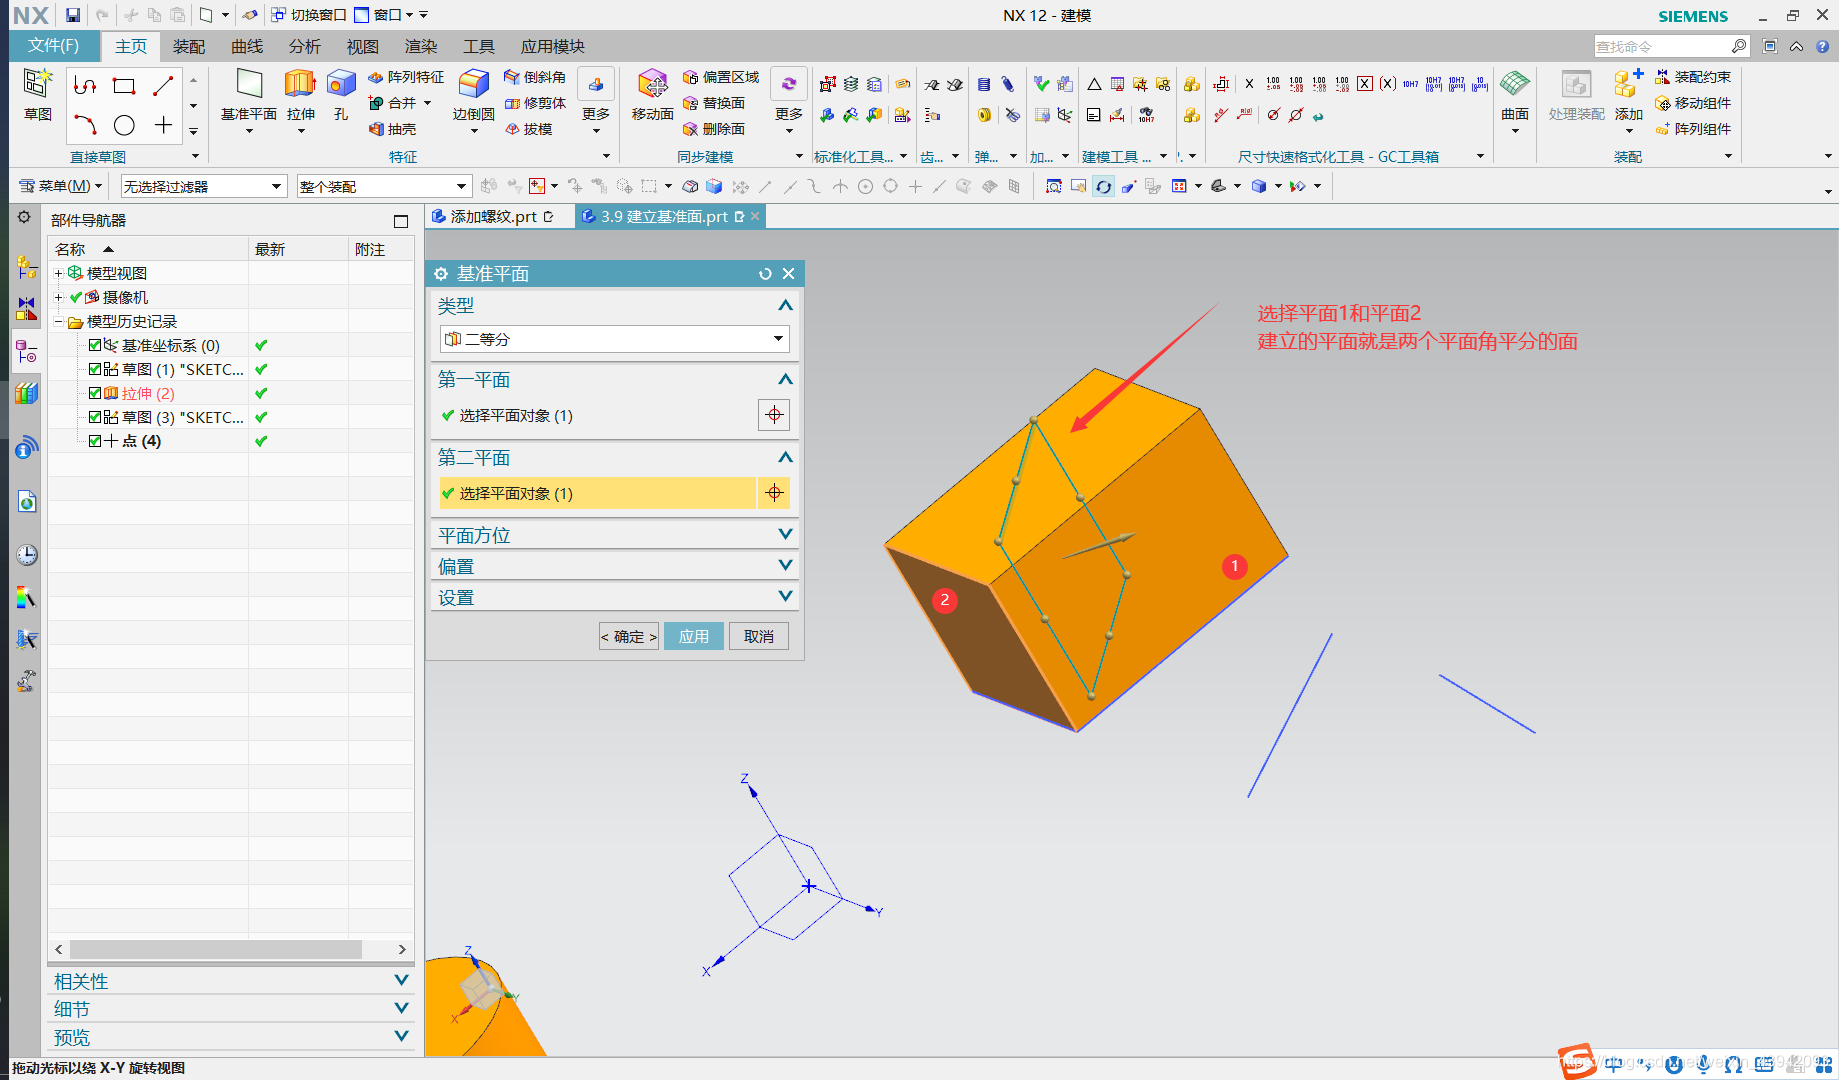Select the rectangle sketch tool
1839x1080 pixels.
[x=124, y=86]
